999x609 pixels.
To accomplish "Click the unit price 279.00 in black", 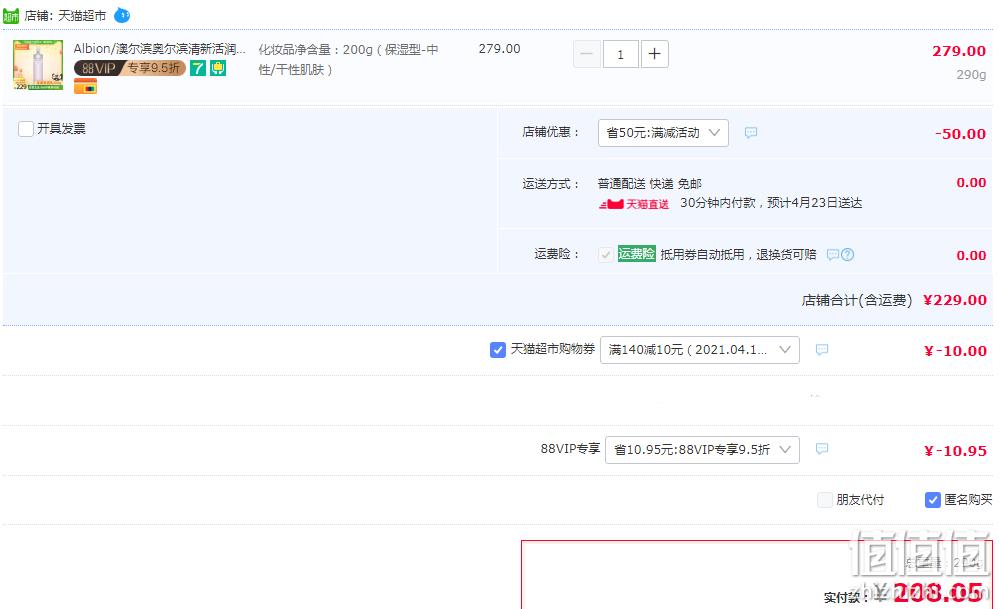I will (500, 49).
